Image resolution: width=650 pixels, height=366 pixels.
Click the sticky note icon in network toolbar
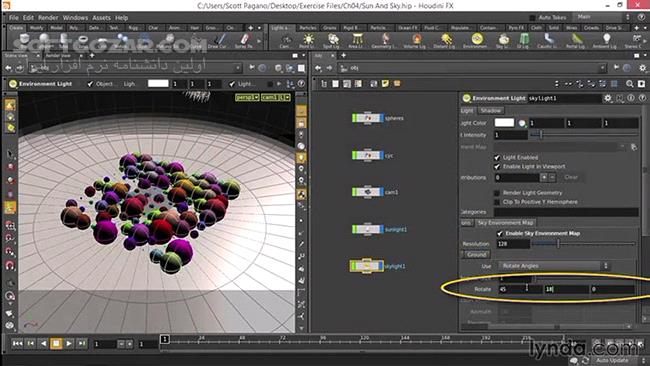click(x=386, y=84)
